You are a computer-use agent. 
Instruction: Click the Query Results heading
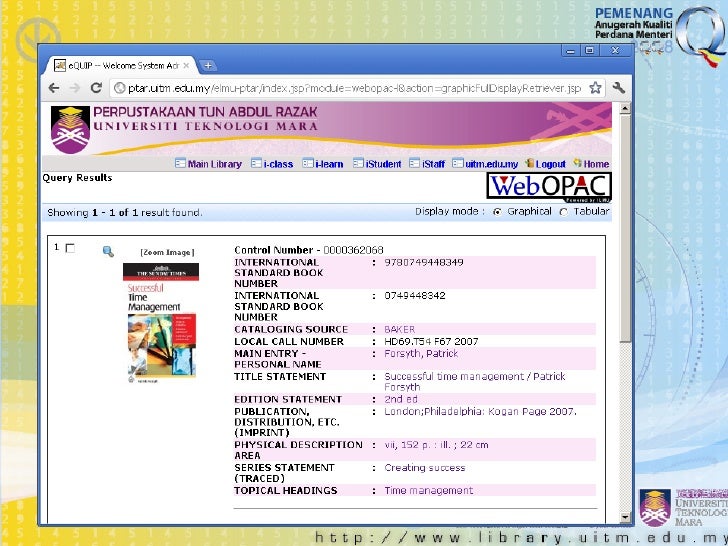click(77, 178)
